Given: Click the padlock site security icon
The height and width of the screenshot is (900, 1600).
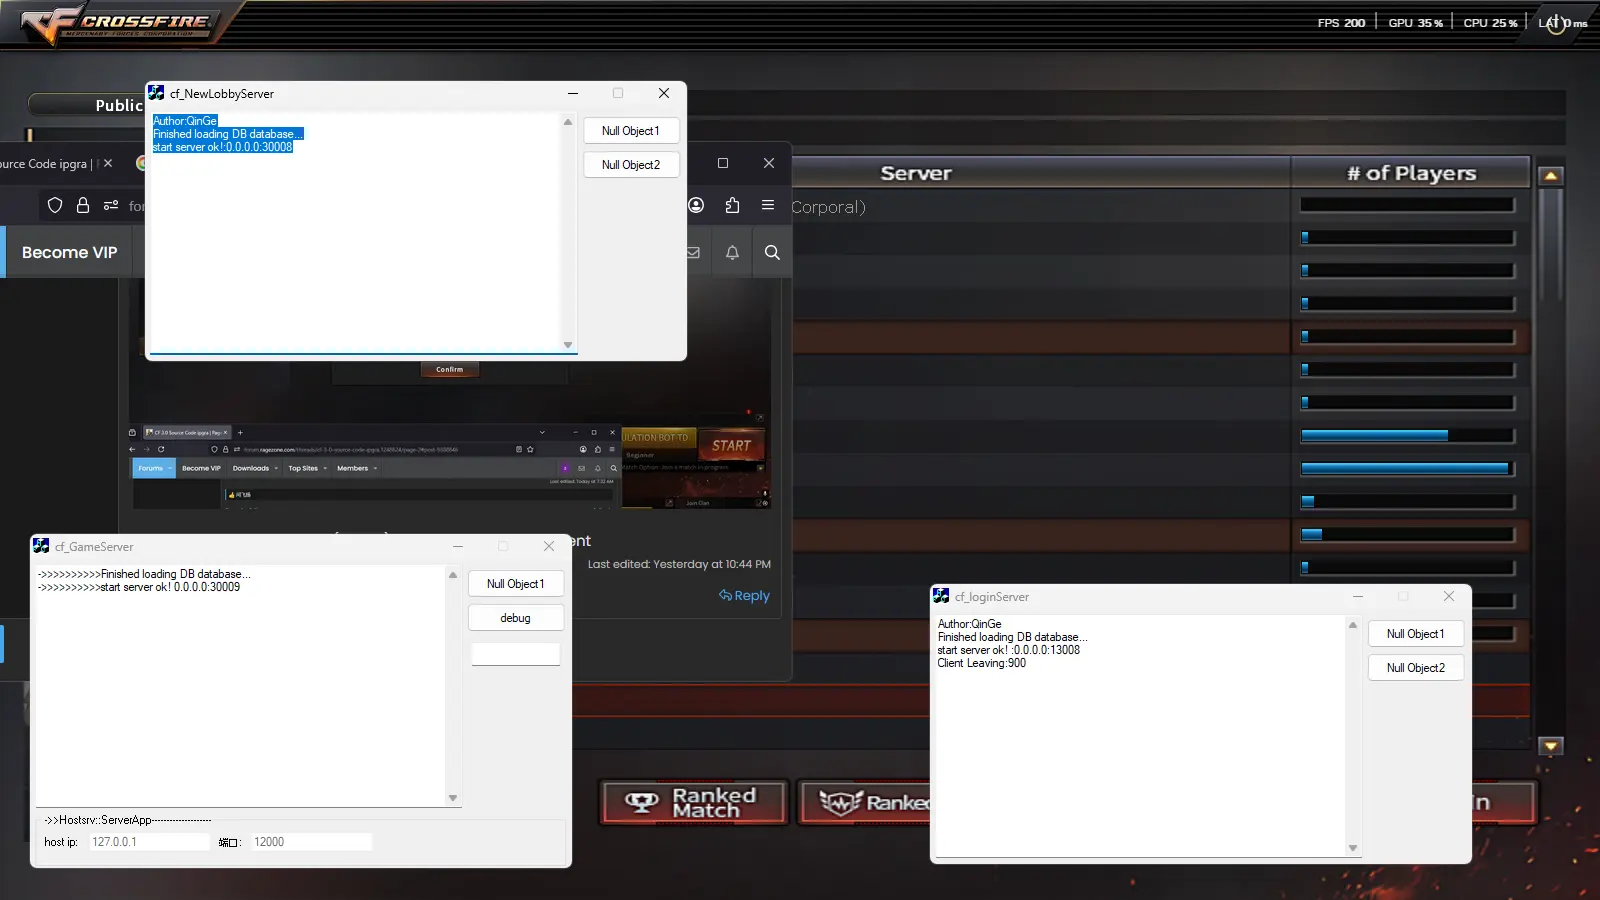Looking at the screenshot, I should [83, 205].
